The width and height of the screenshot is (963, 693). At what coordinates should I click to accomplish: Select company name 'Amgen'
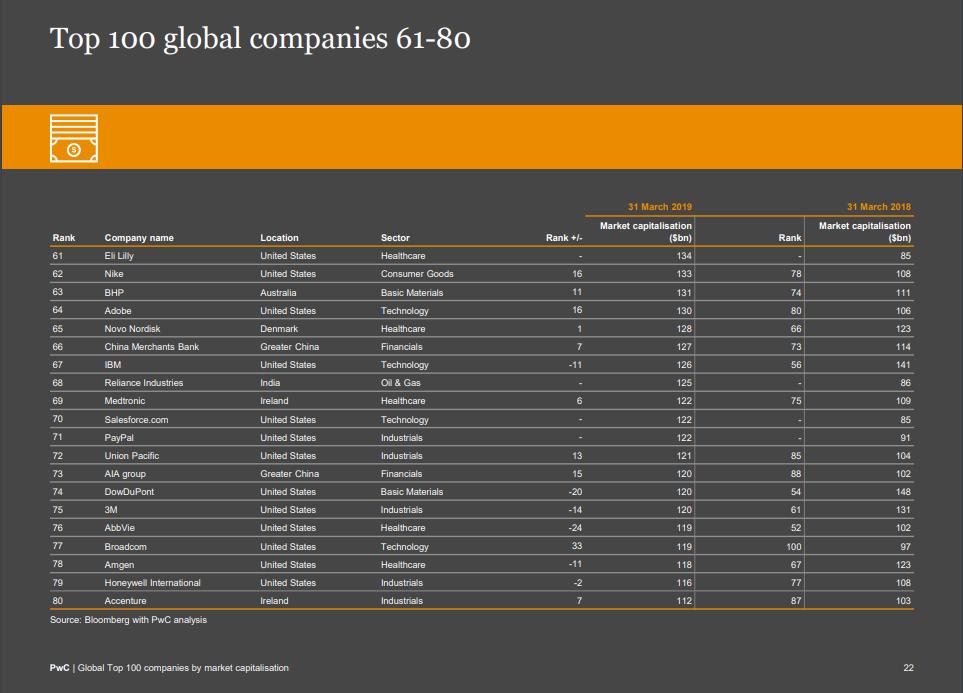click(x=119, y=565)
